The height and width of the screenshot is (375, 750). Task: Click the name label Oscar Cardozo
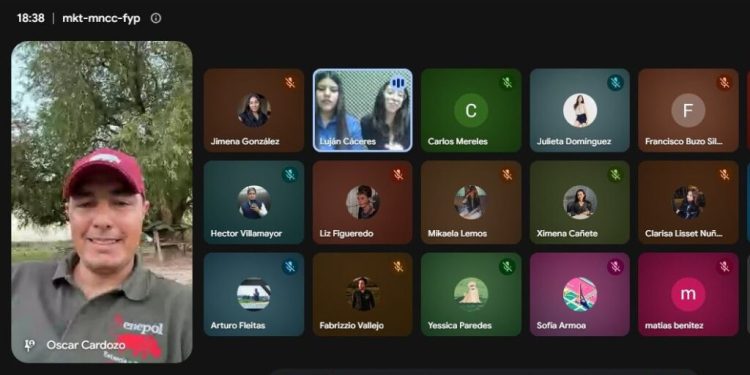pyautogui.click(x=86, y=345)
